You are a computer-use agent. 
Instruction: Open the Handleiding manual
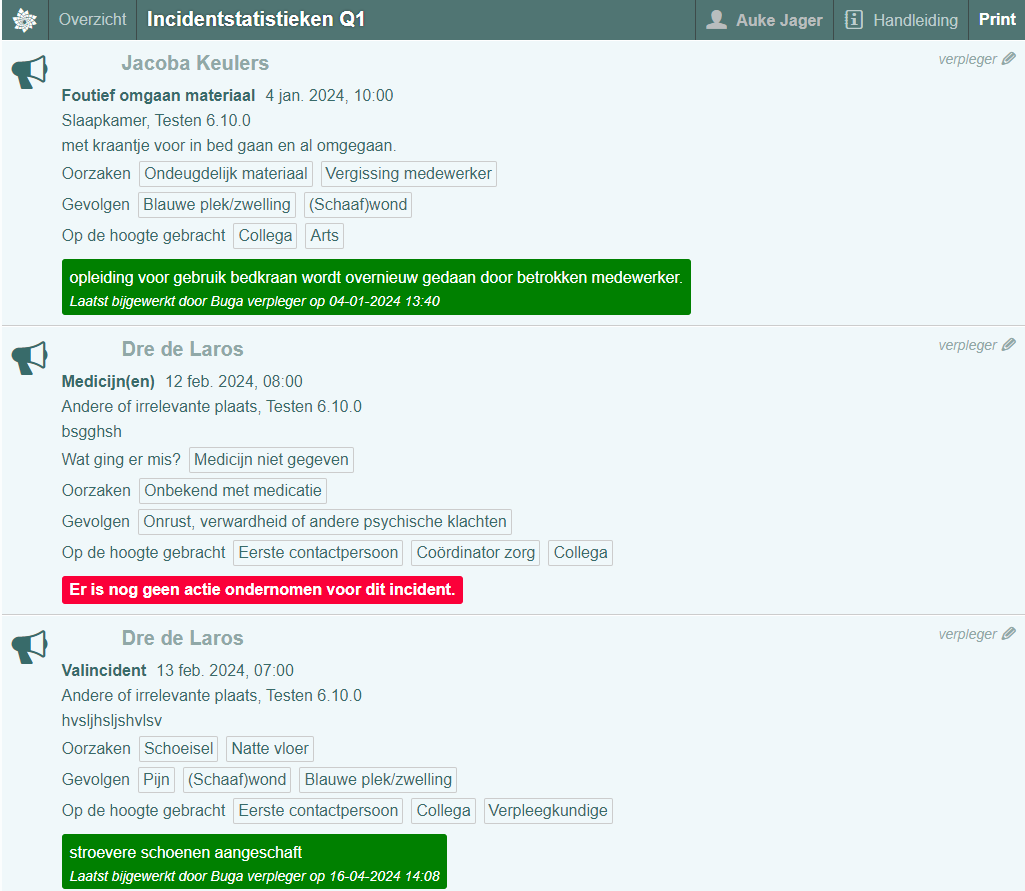[900, 20]
